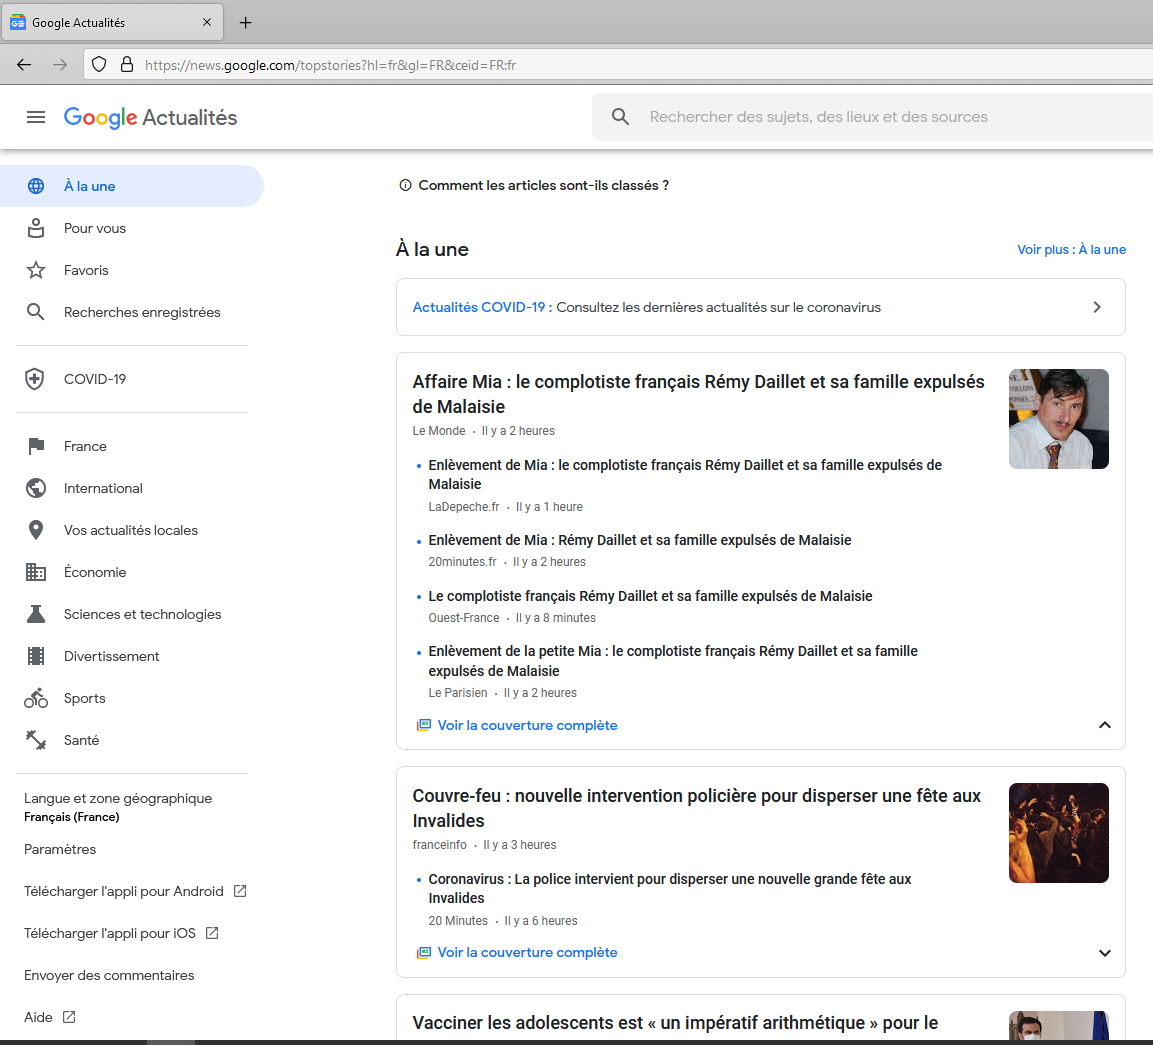Select the À la une section
The width and height of the screenshot is (1153, 1045).
coord(132,186)
